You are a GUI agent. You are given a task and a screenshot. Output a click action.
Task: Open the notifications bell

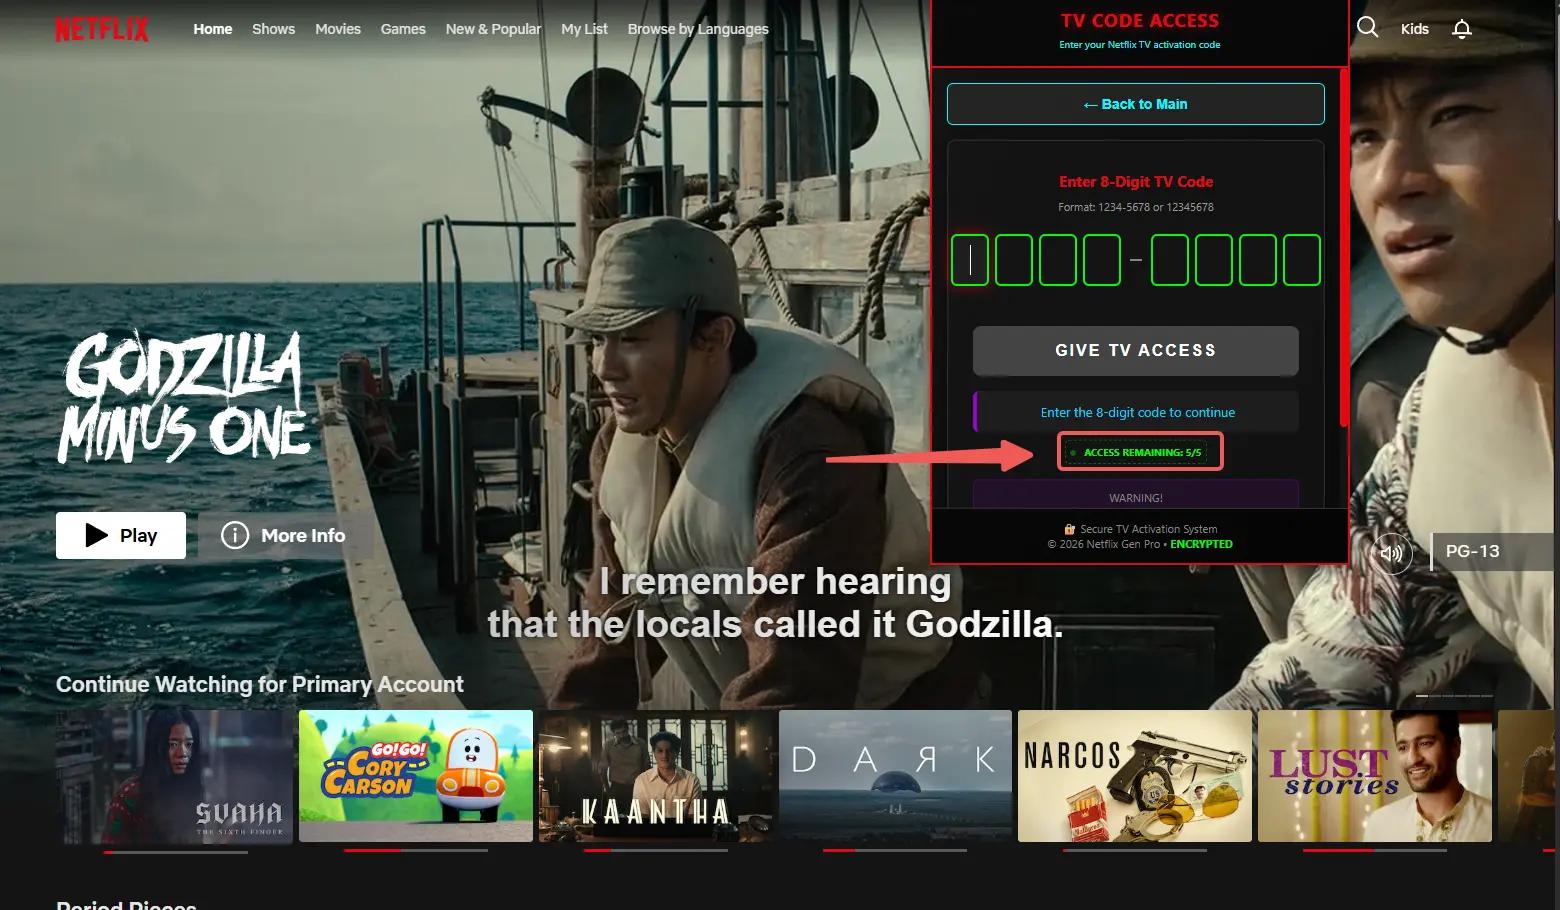click(x=1462, y=29)
